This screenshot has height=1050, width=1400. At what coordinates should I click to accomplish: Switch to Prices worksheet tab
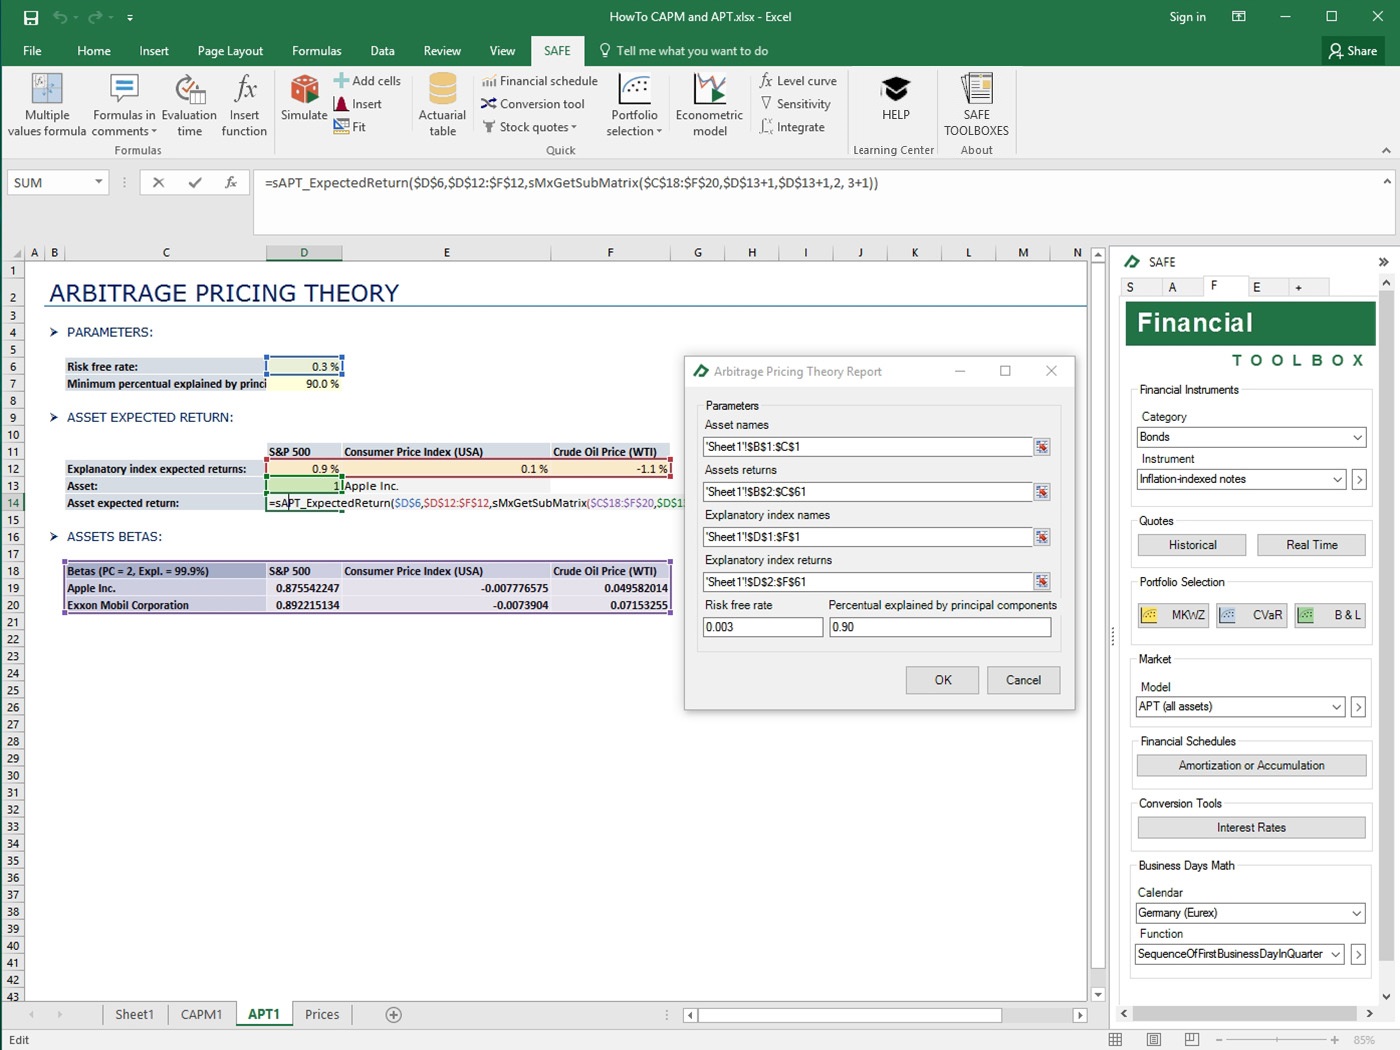point(322,1015)
